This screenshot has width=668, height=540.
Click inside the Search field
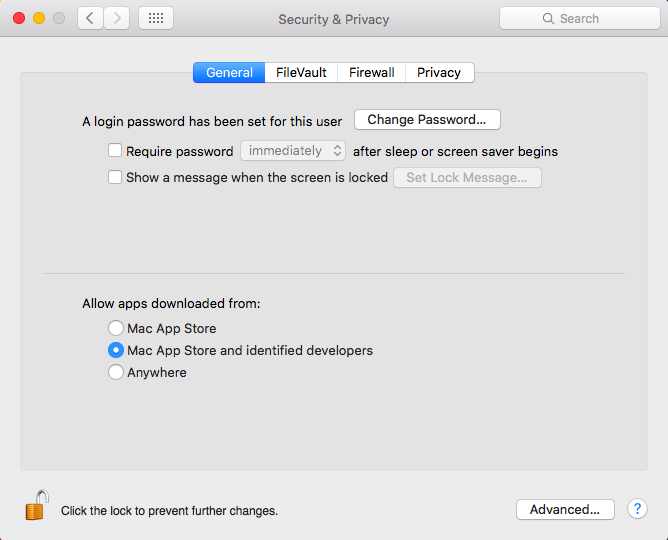(x=590, y=18)
